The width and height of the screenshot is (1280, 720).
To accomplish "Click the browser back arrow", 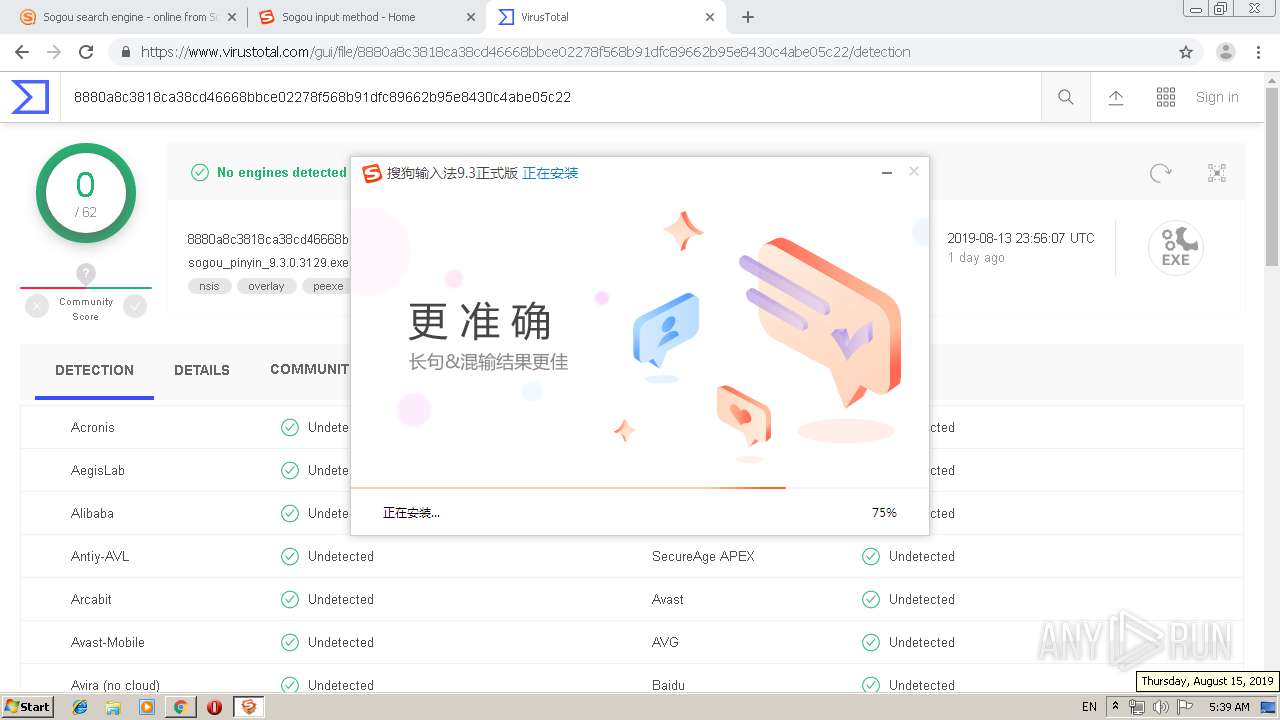I will [22, 52].
